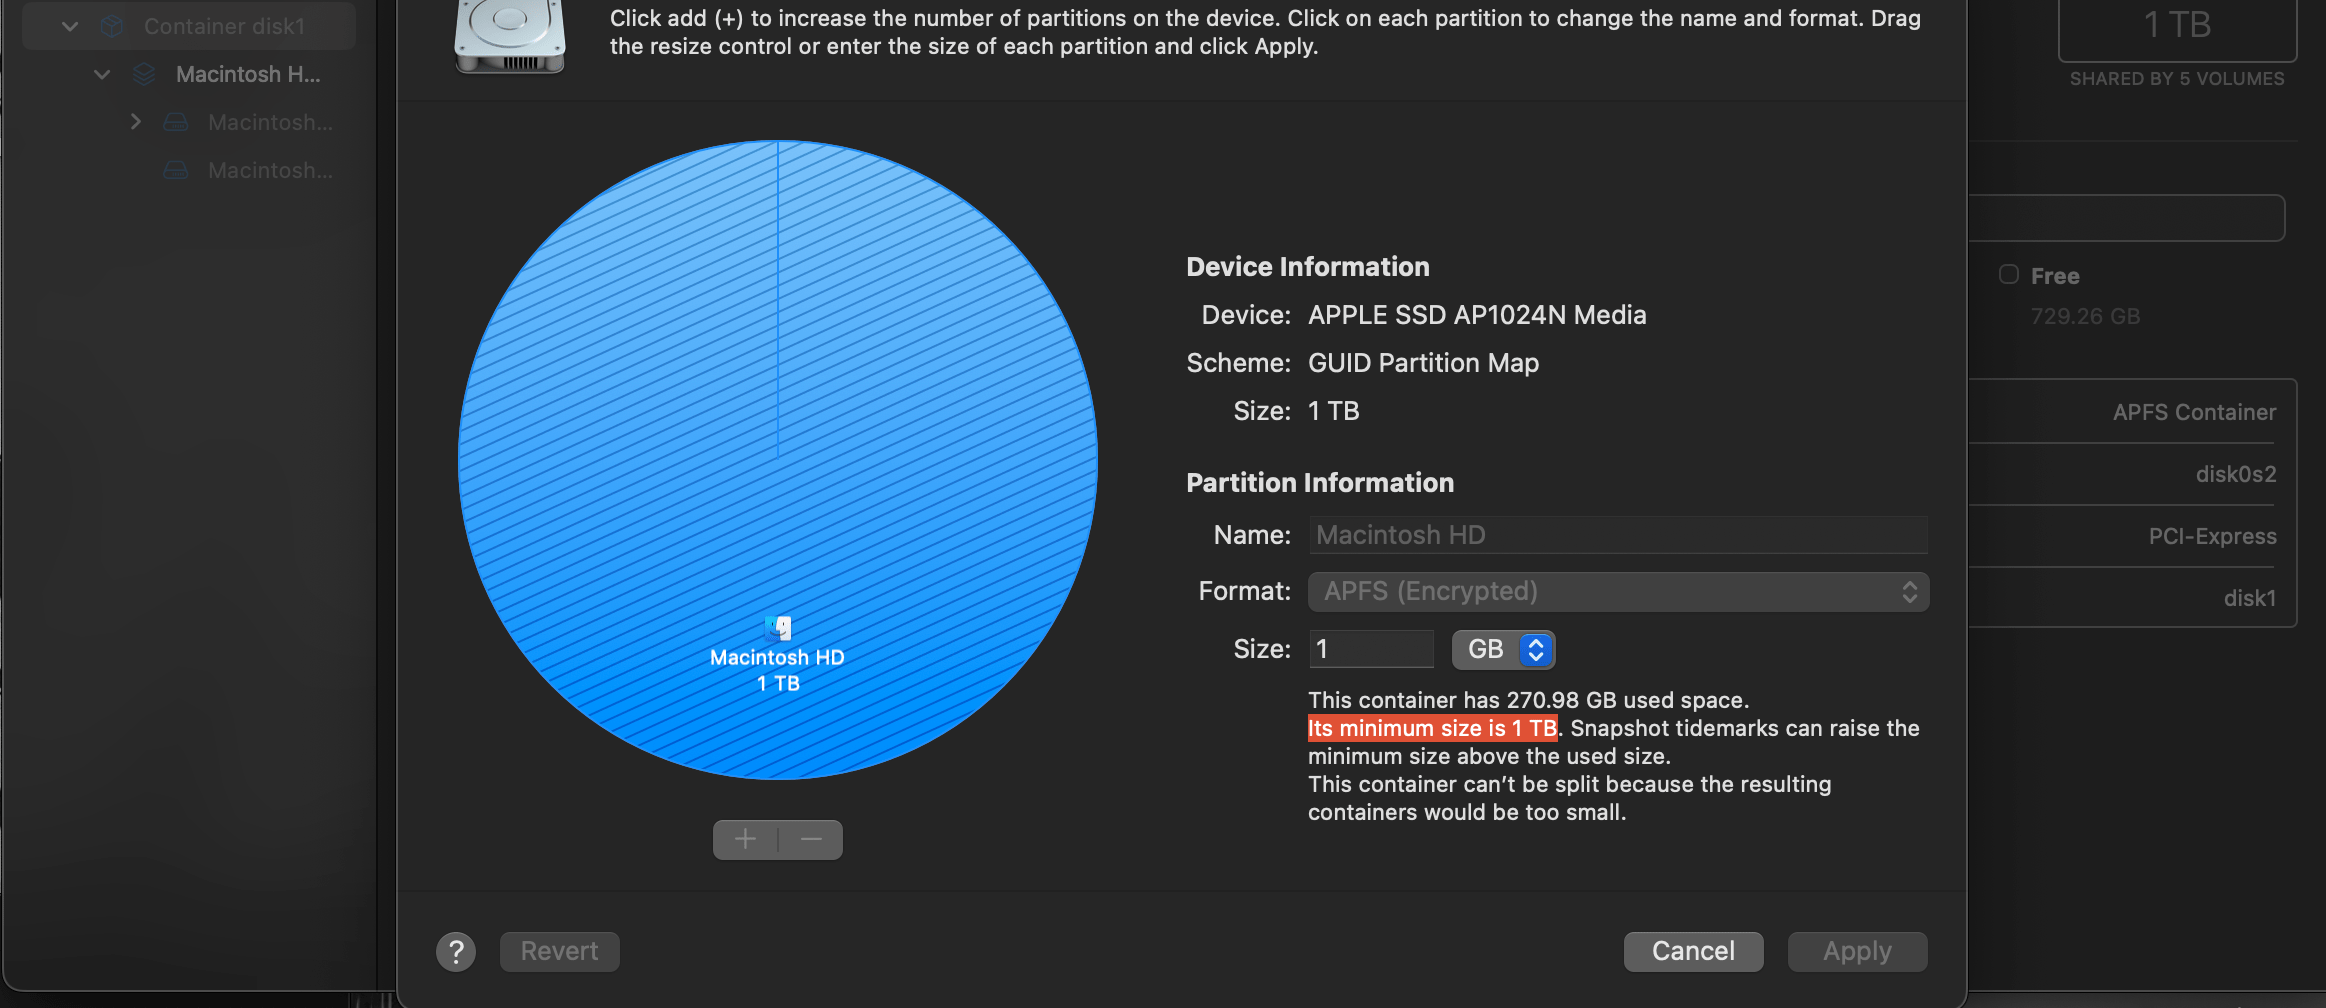The width and height of the screenshot is (2326, 1008).
Task: Open the GB size unit dropdown
Action: pyautogui.click(x=1502, y=649)
